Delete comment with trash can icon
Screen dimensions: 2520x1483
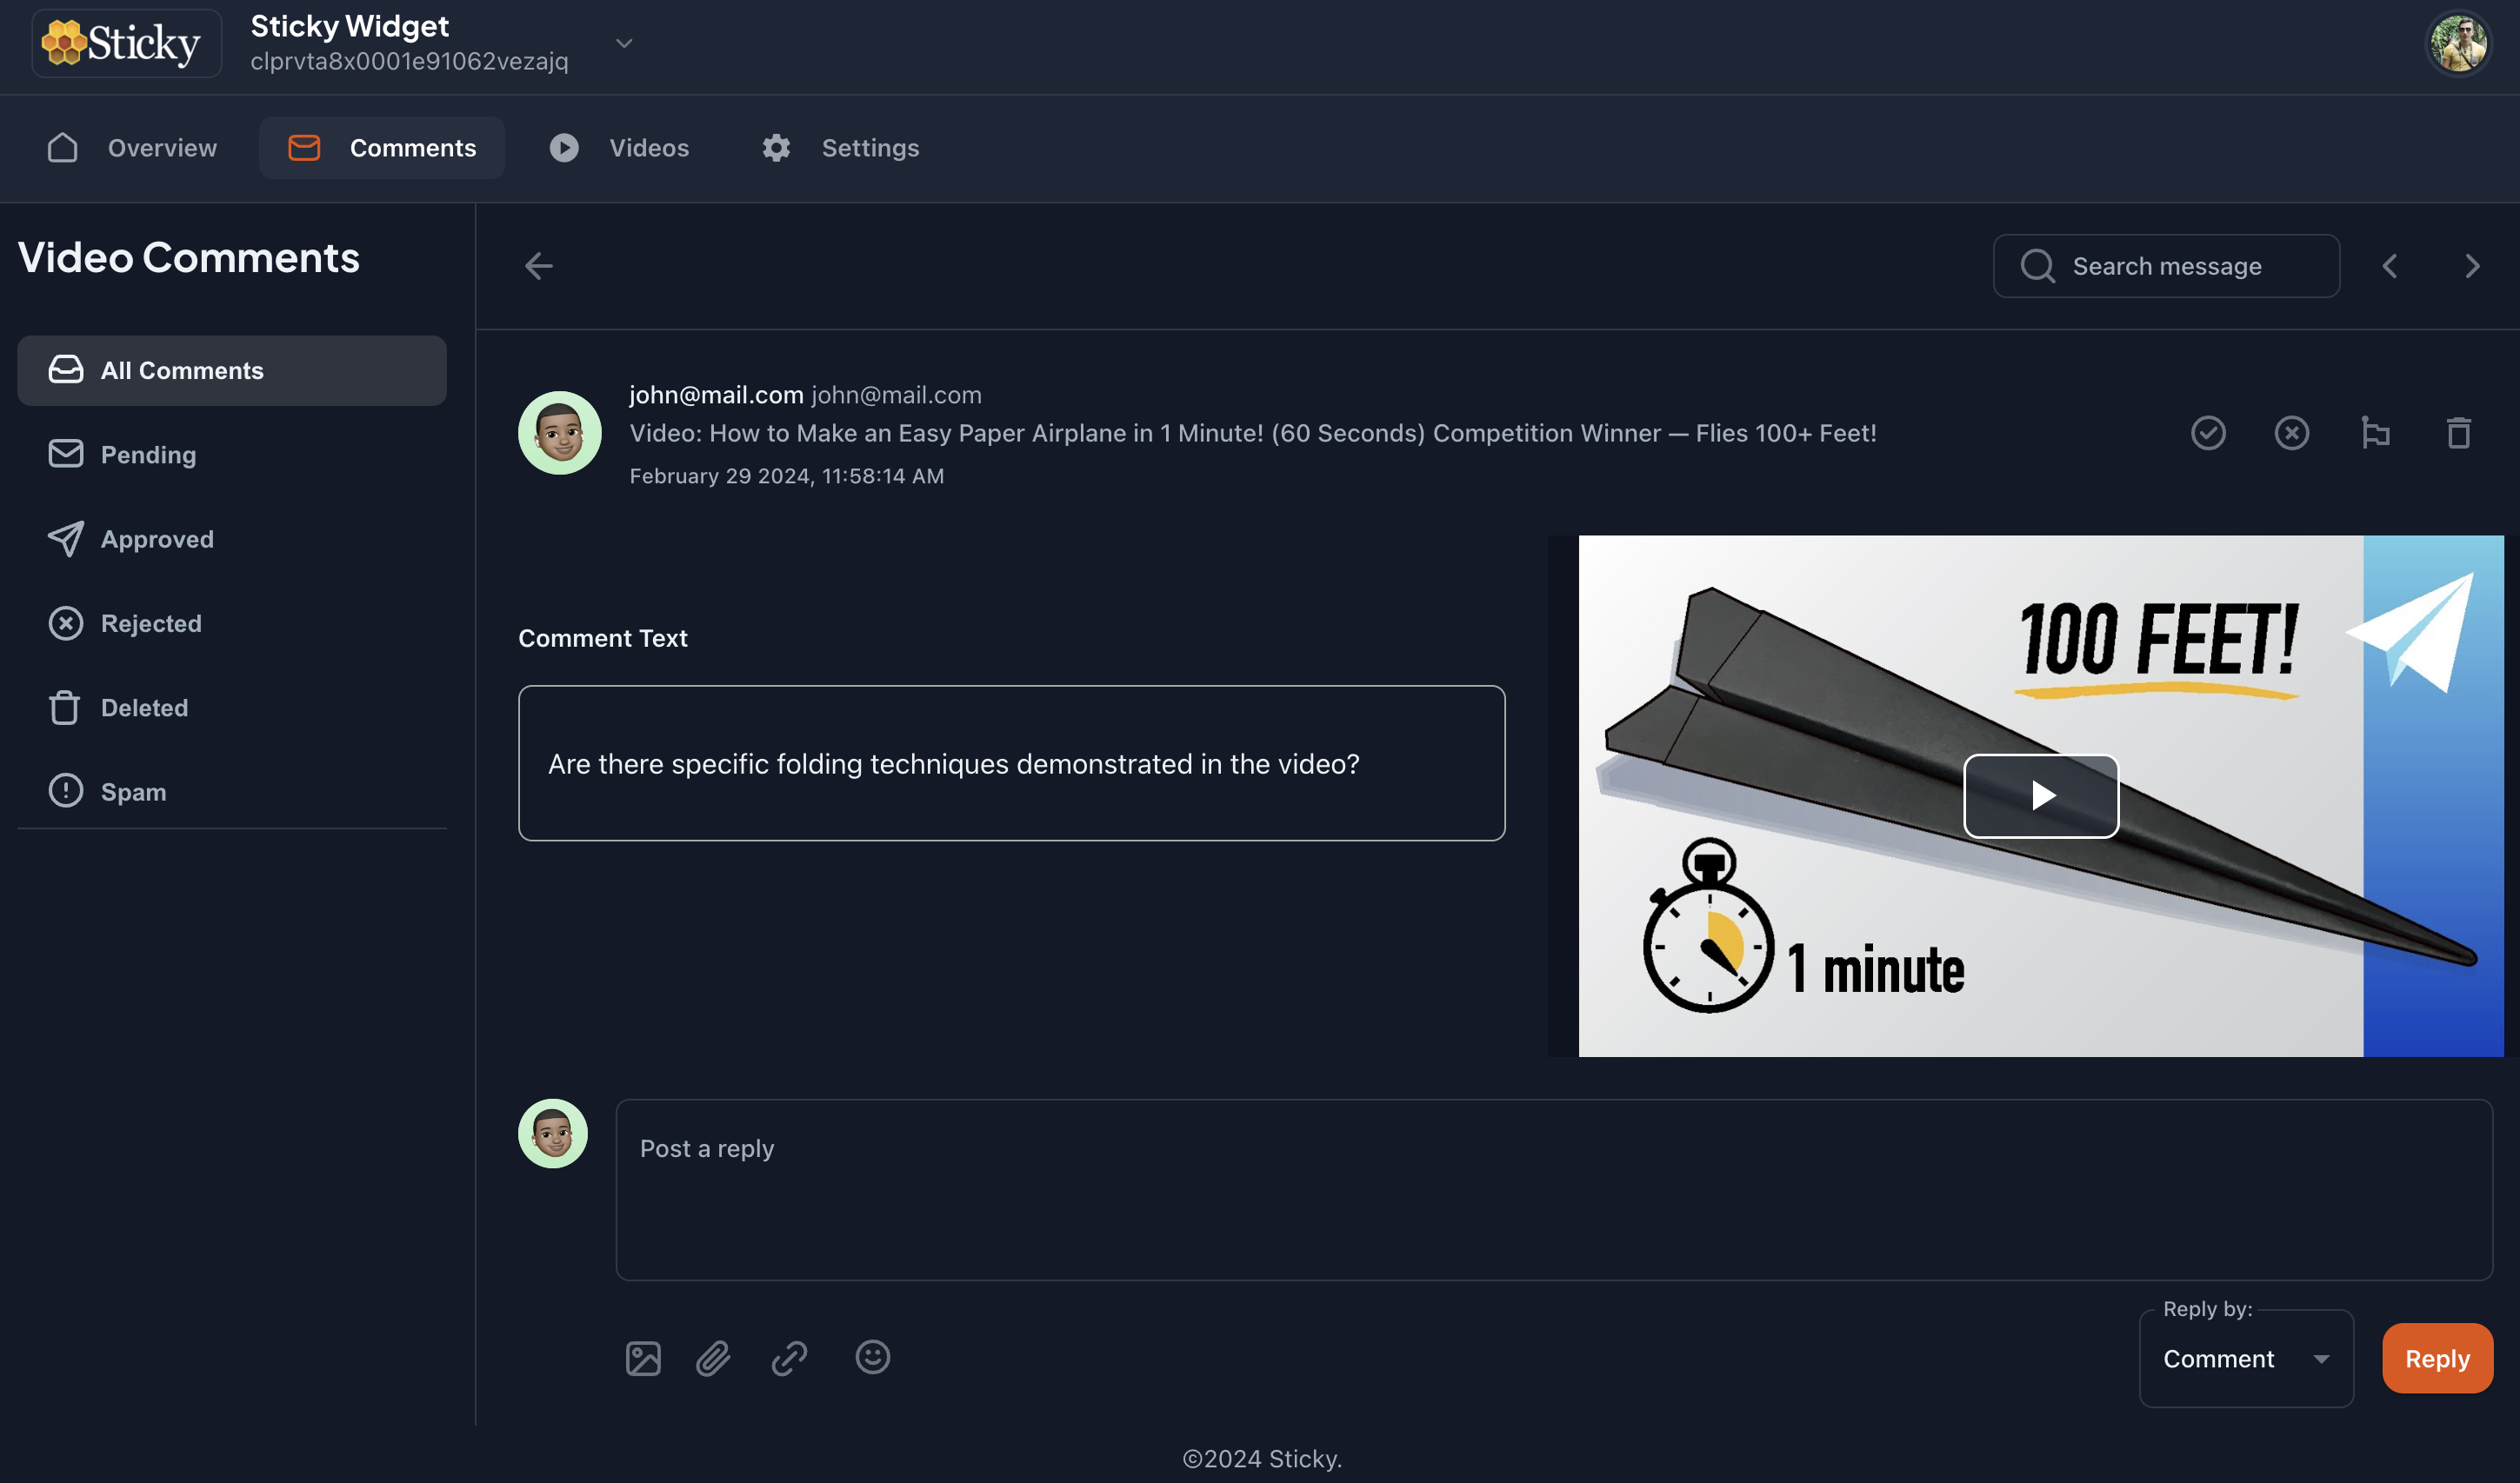(2458, 433)
